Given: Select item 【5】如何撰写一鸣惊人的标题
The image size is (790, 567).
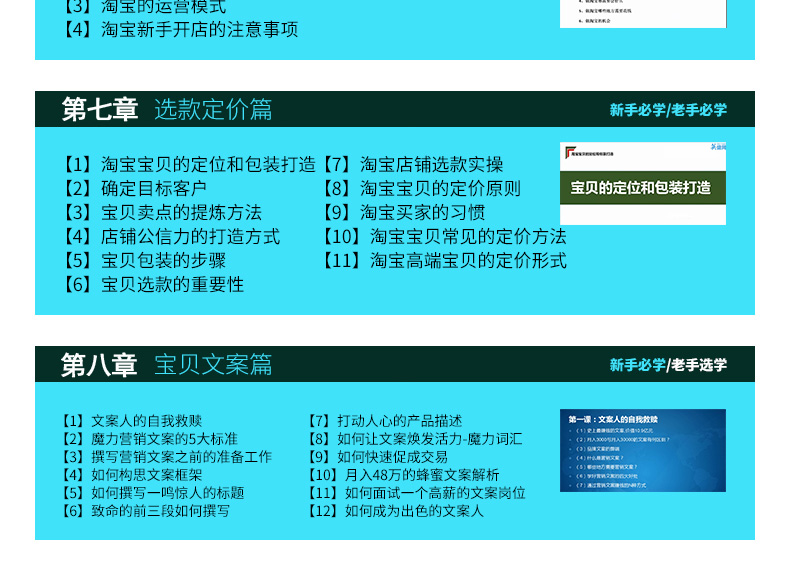Looking at the screenshot, I should pyautogui.click(x=153, y=493).
